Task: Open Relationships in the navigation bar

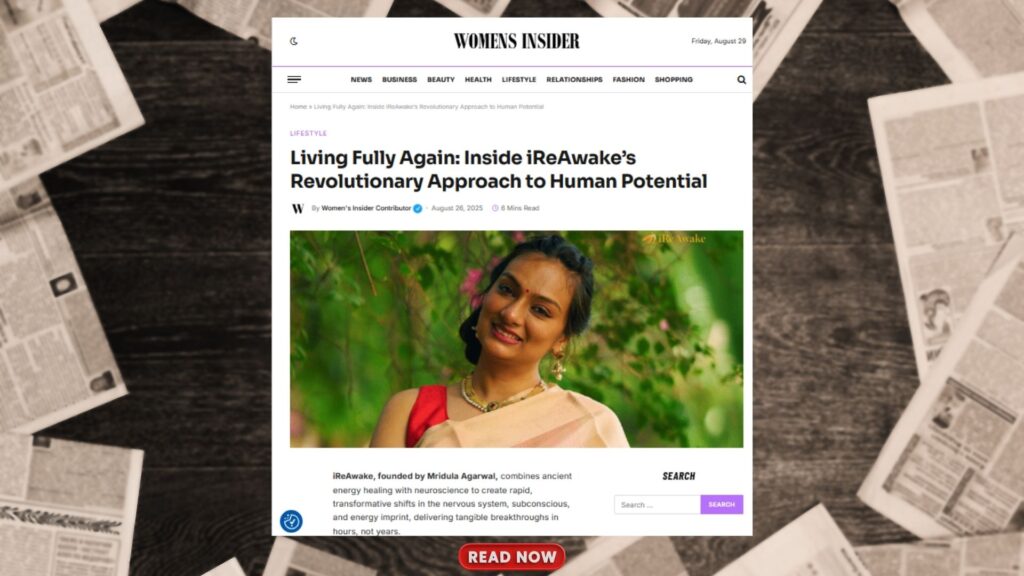Action: click(x=574, y=80)
